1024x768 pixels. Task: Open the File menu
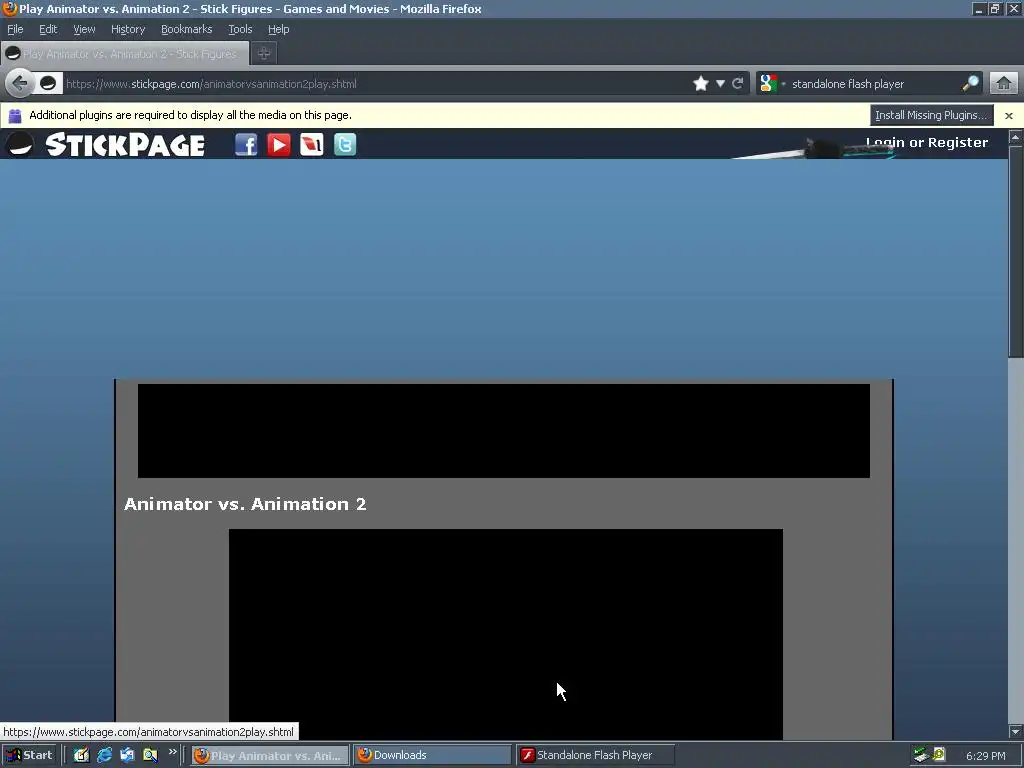point(15,29)
